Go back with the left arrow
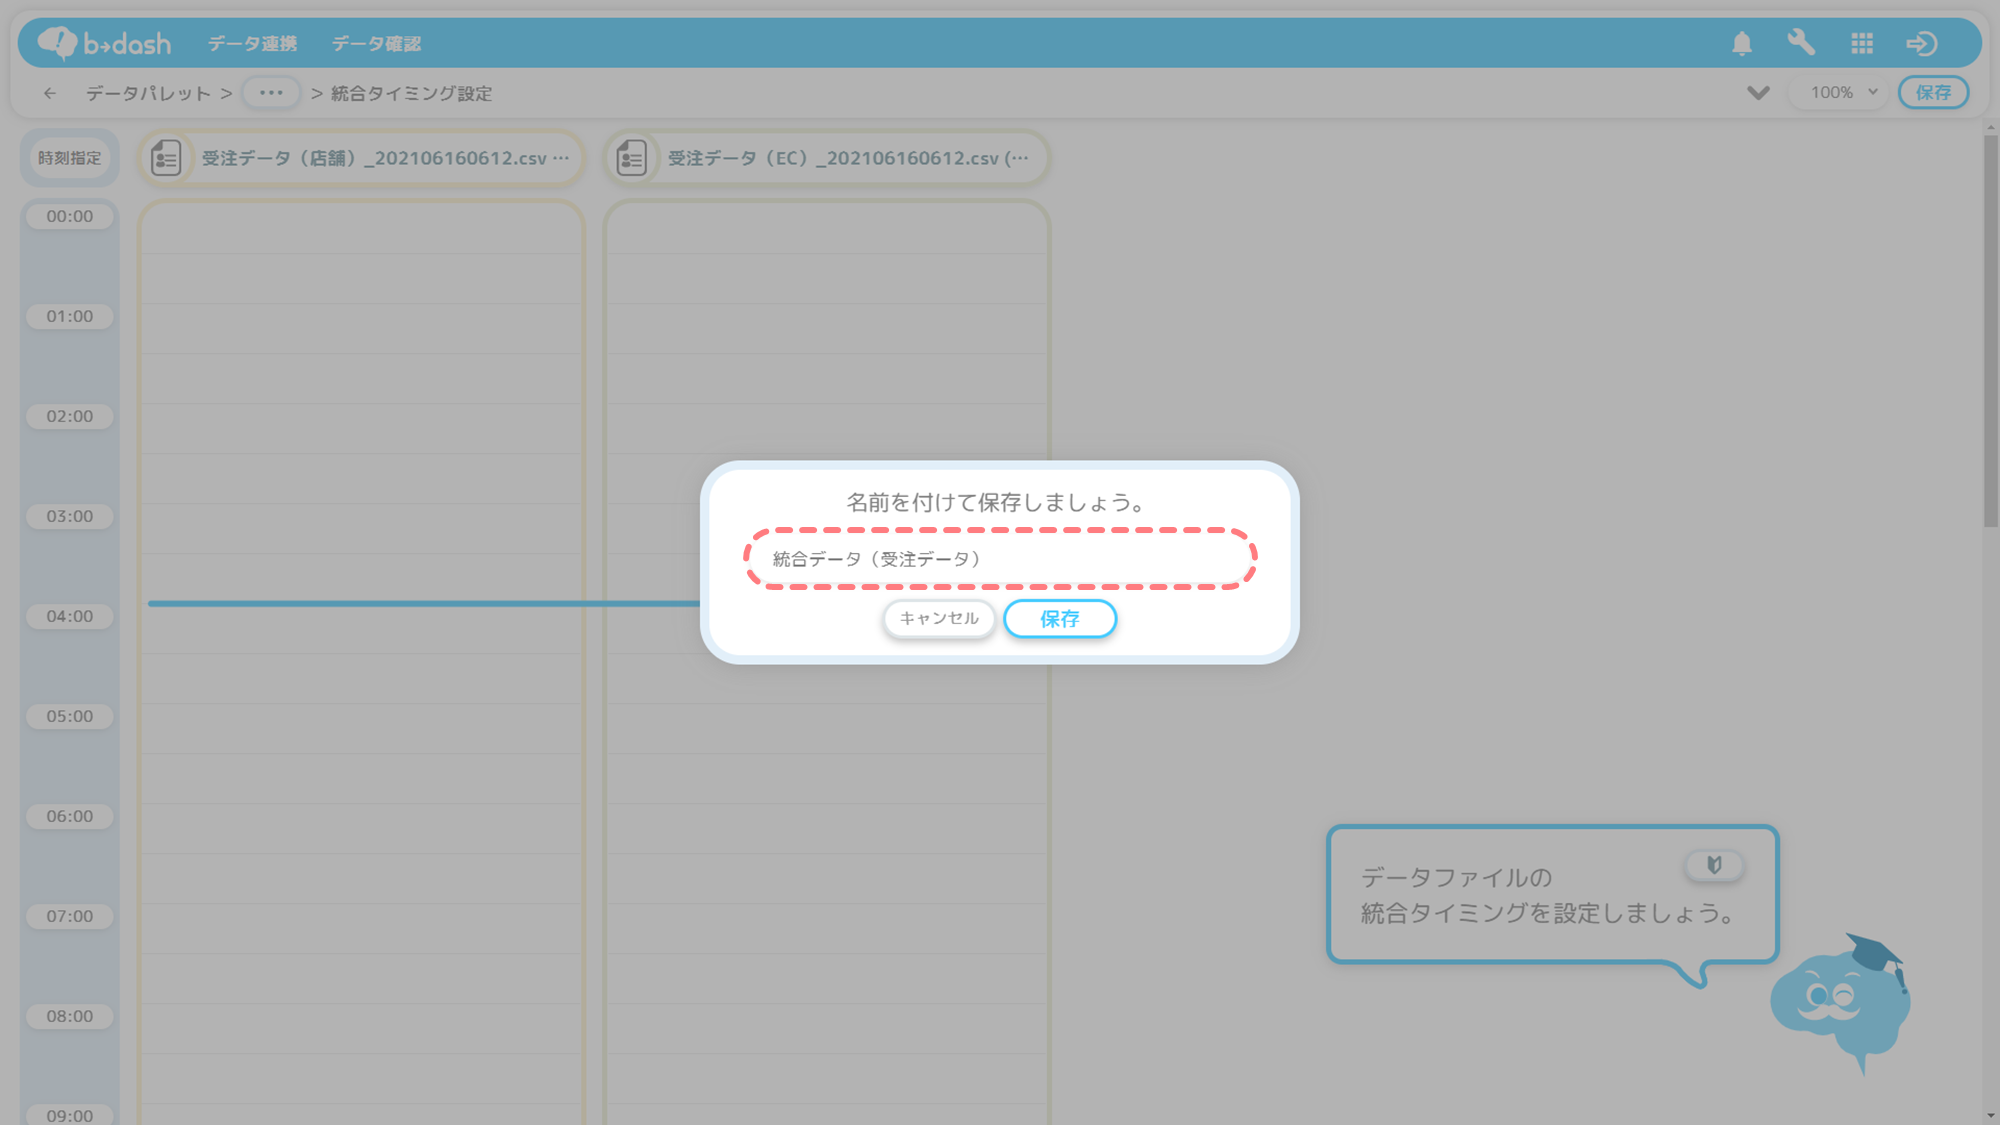 point(49,93)
